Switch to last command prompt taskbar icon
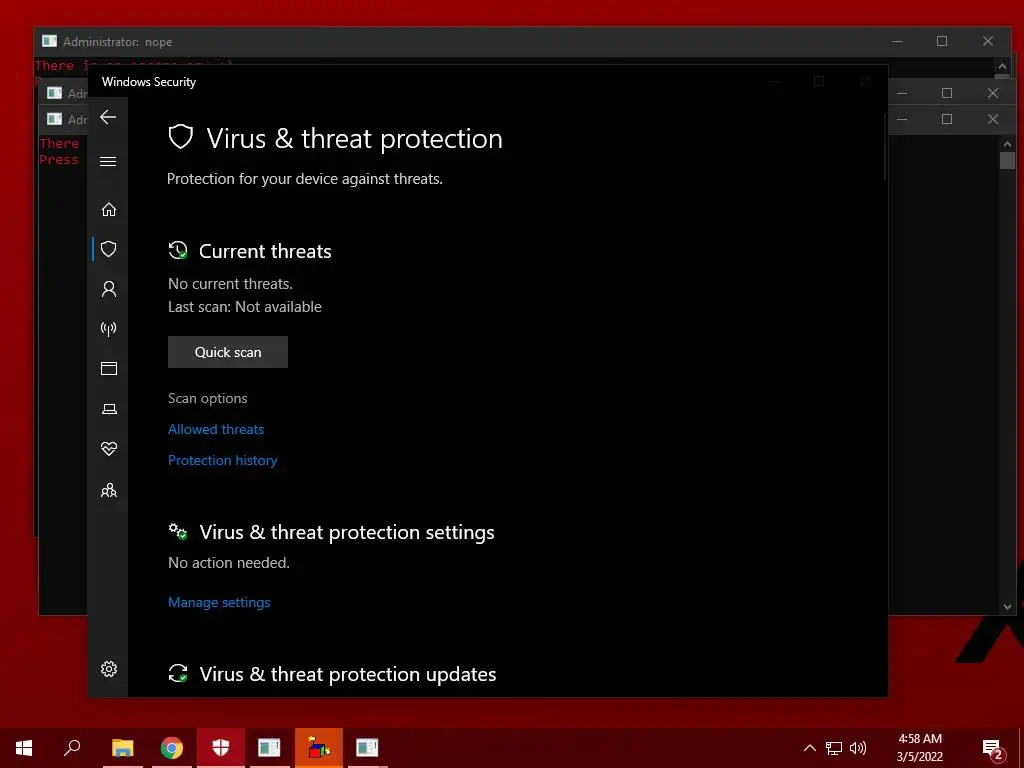Screen dimensions: 1024x768 367,748
